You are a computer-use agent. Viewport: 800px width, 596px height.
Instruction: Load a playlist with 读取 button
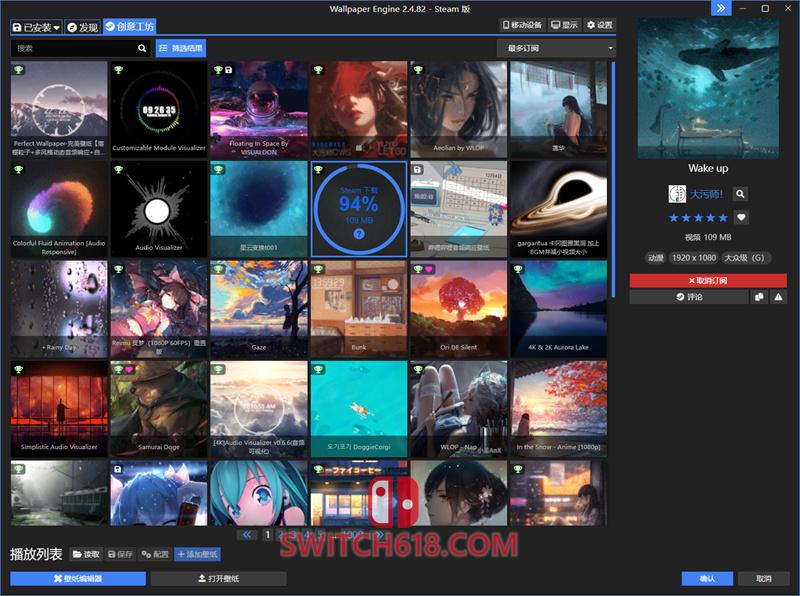coord(86,554)
